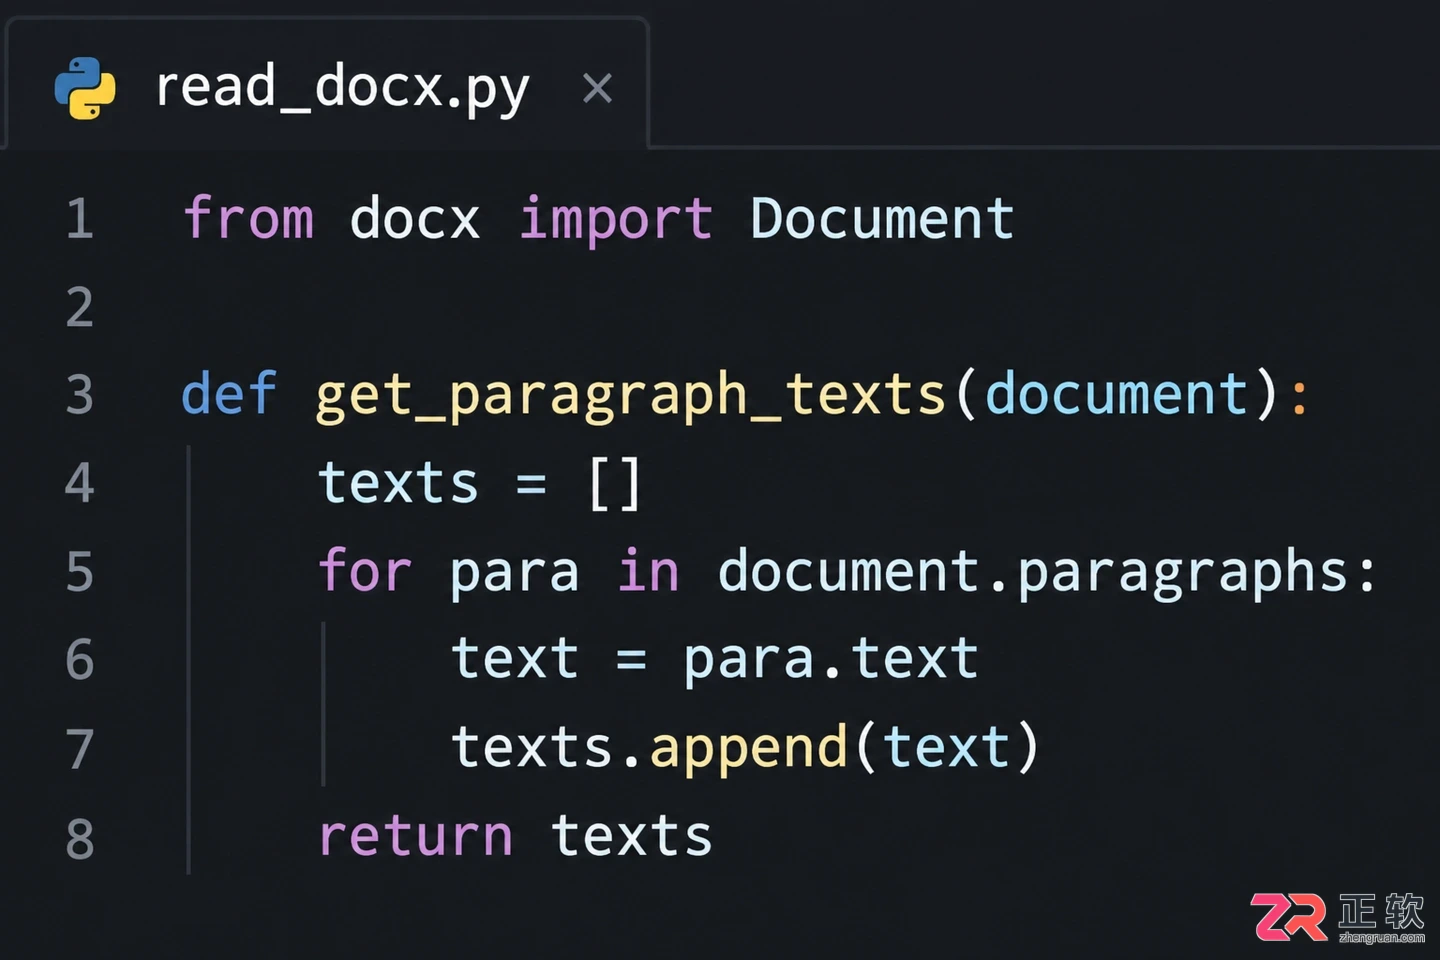The height and width of the screenshot is (960, 1440).
Task: Click line number 3 in the gutter
Action: (x=80, y=395)
